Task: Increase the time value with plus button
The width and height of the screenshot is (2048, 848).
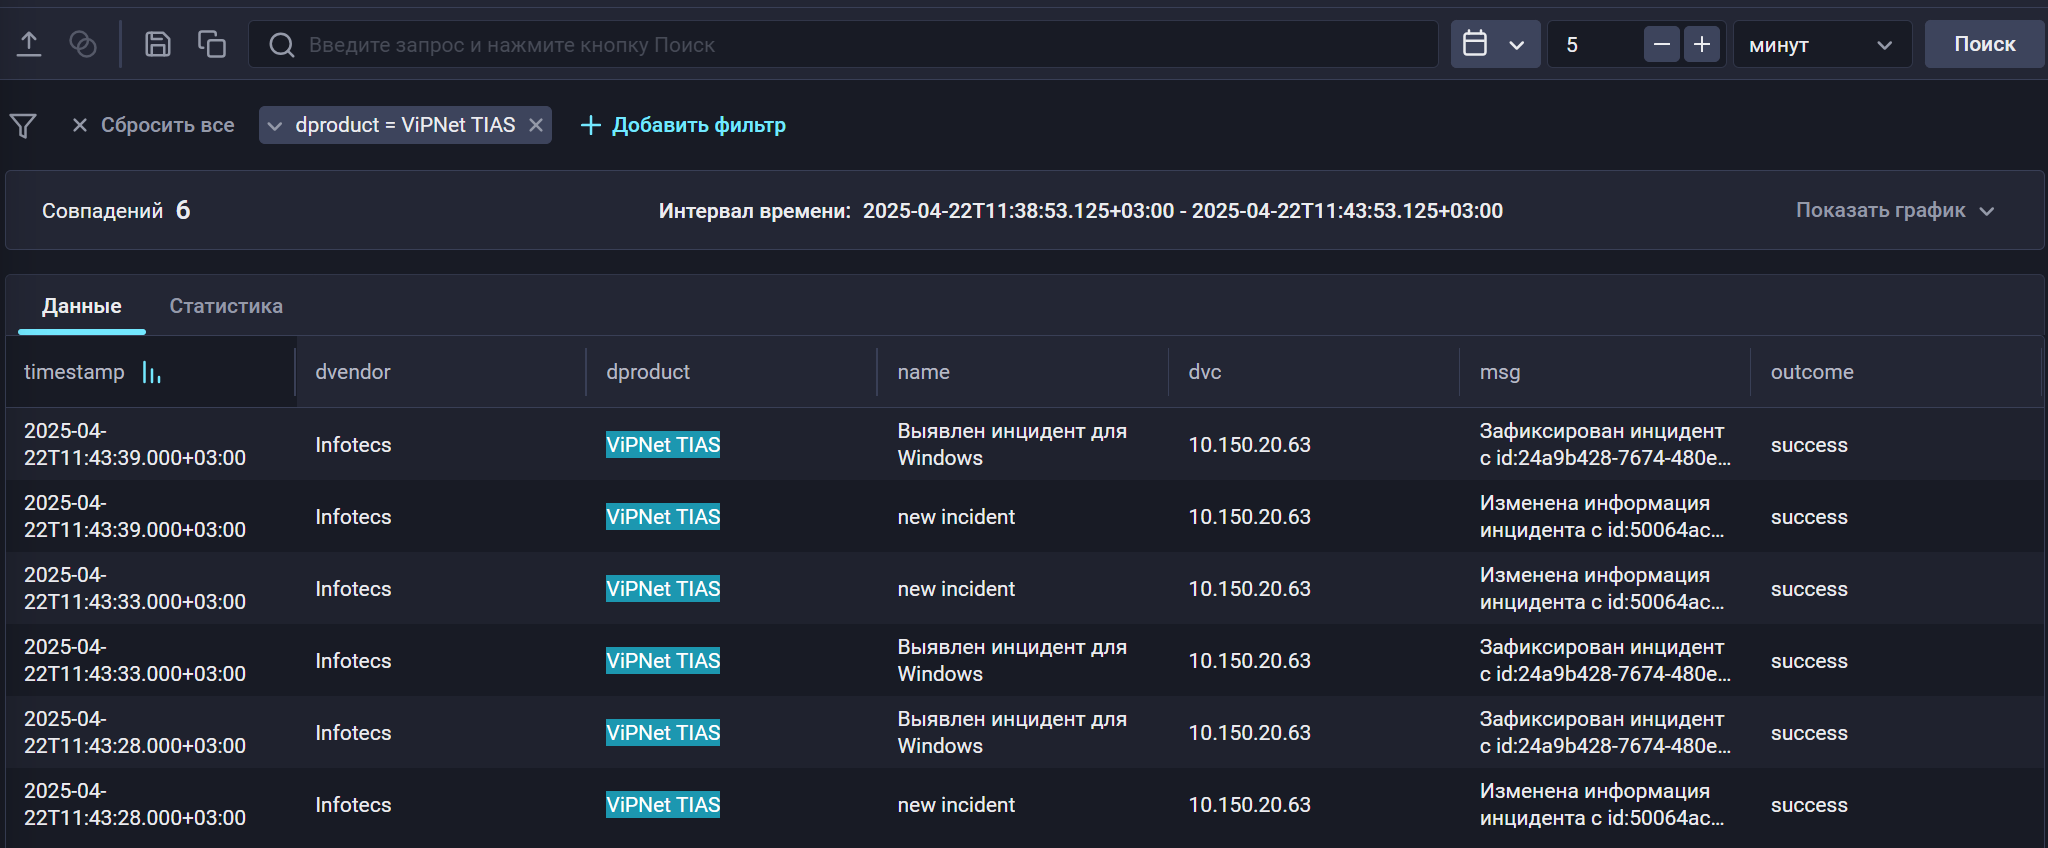Action: click(x=1702, y=44)
